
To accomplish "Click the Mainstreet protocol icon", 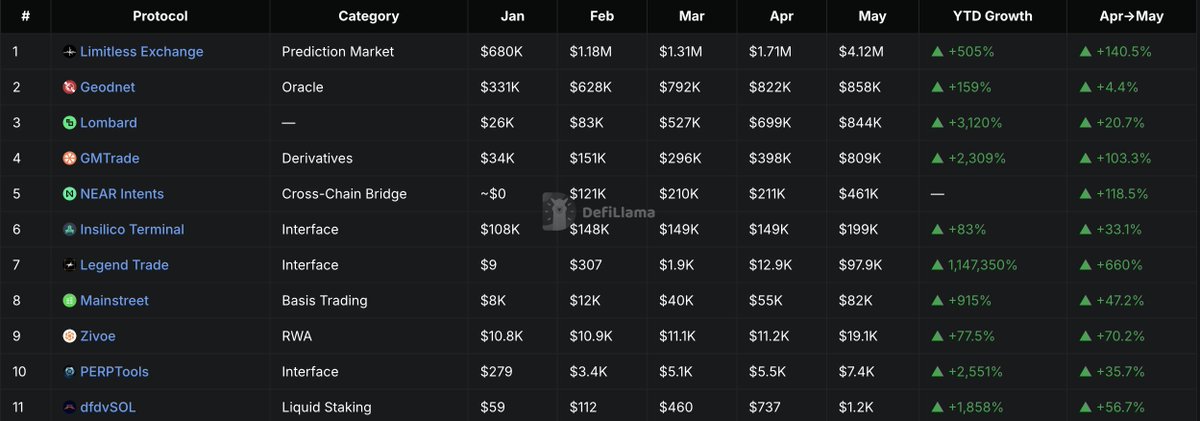I will 69,300.
